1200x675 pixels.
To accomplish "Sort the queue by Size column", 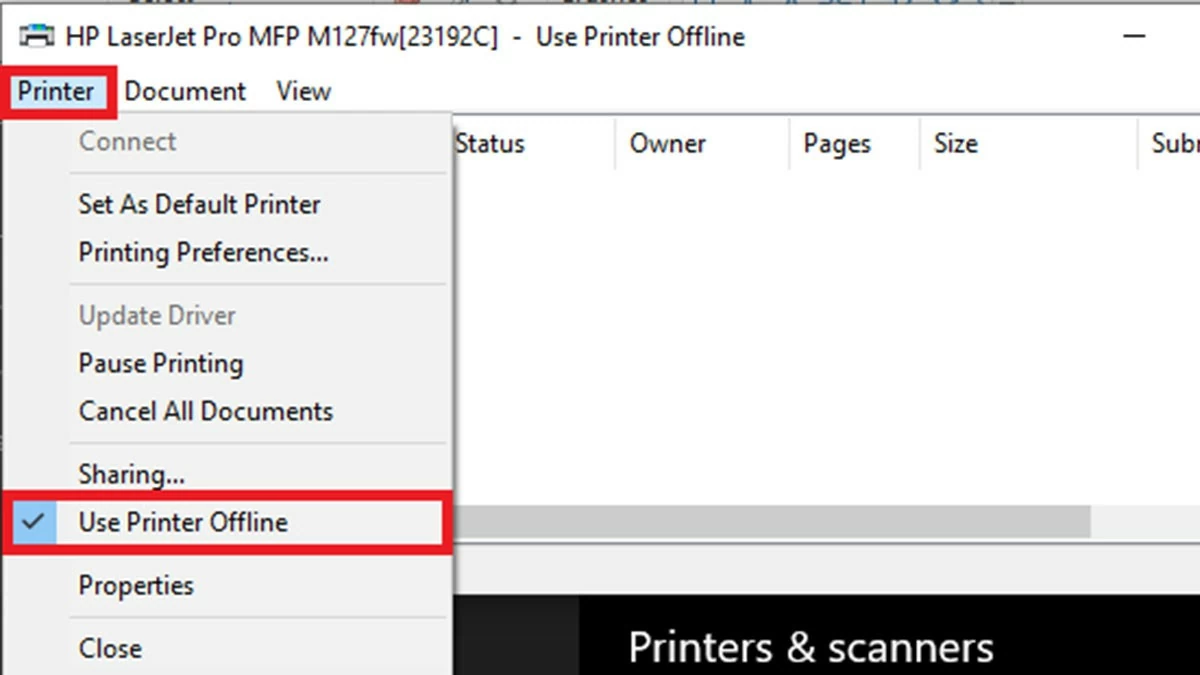I will pos(955,143).
